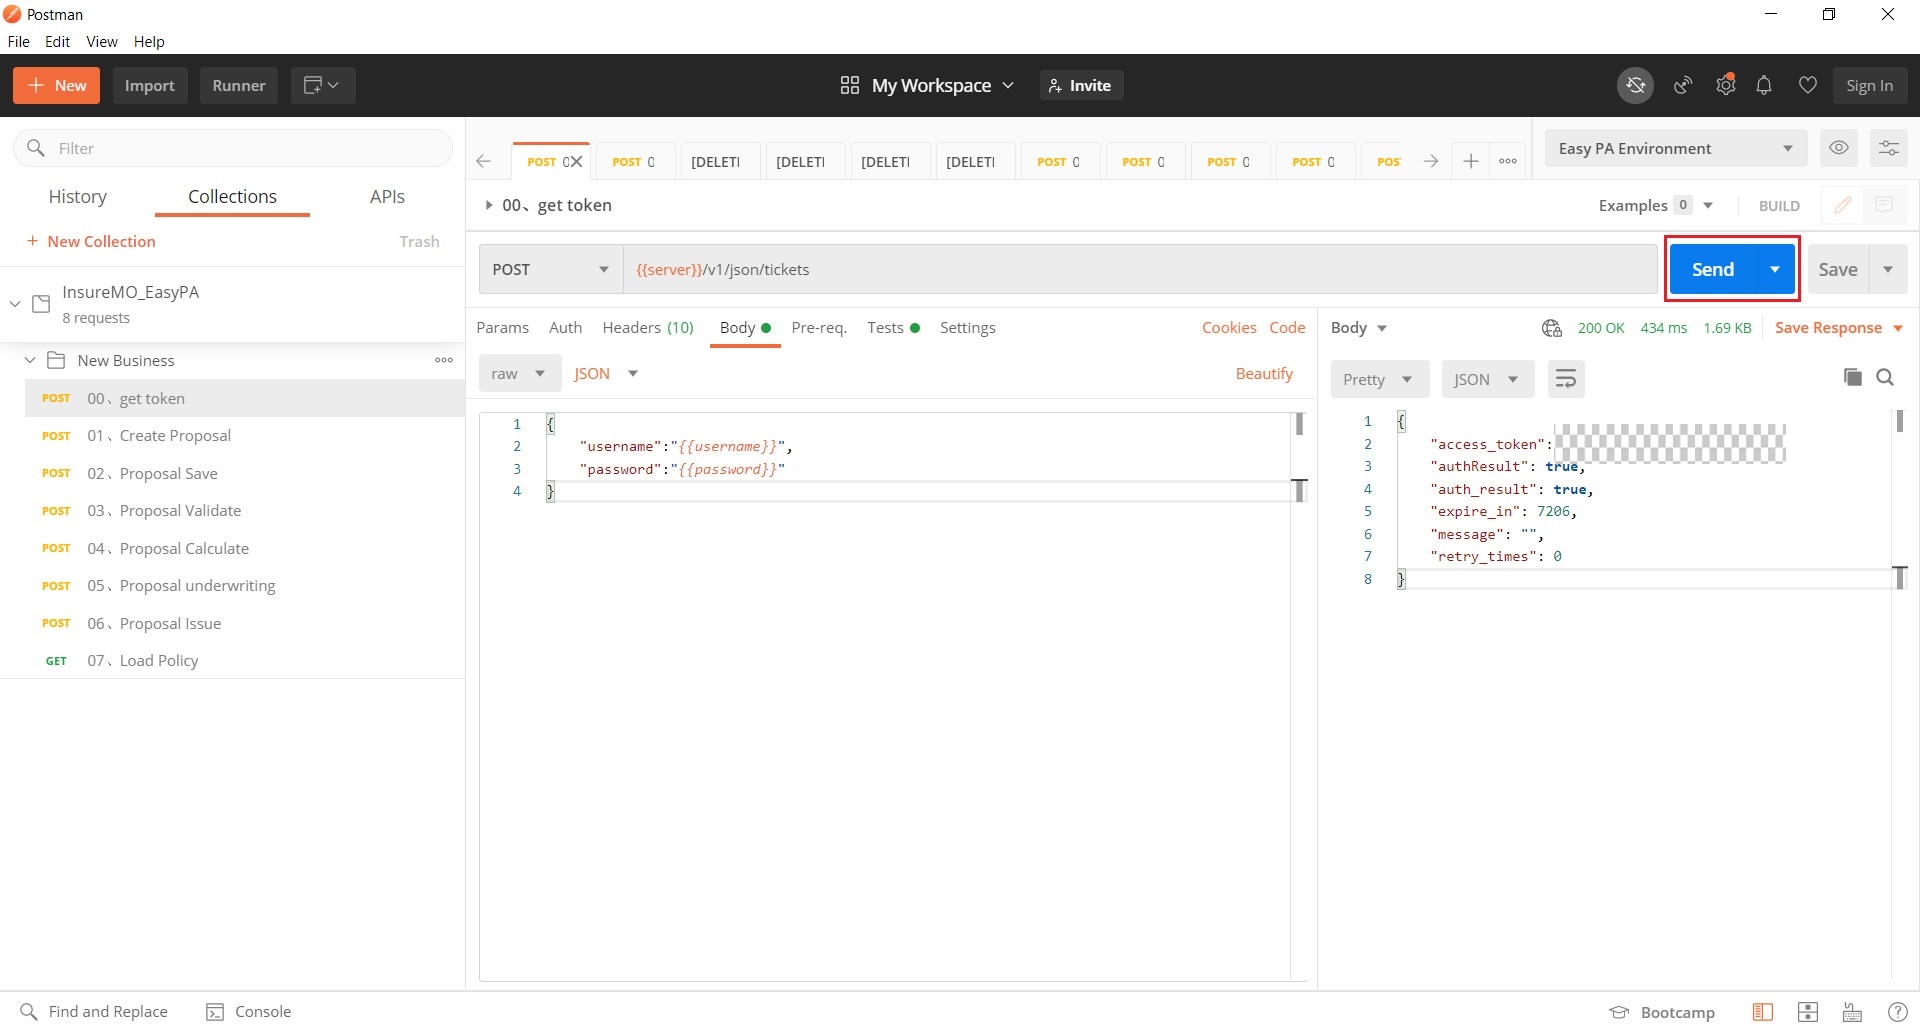Click the sync status icon in header
Screen dimensions: 1920x1030
[1636, 86]
